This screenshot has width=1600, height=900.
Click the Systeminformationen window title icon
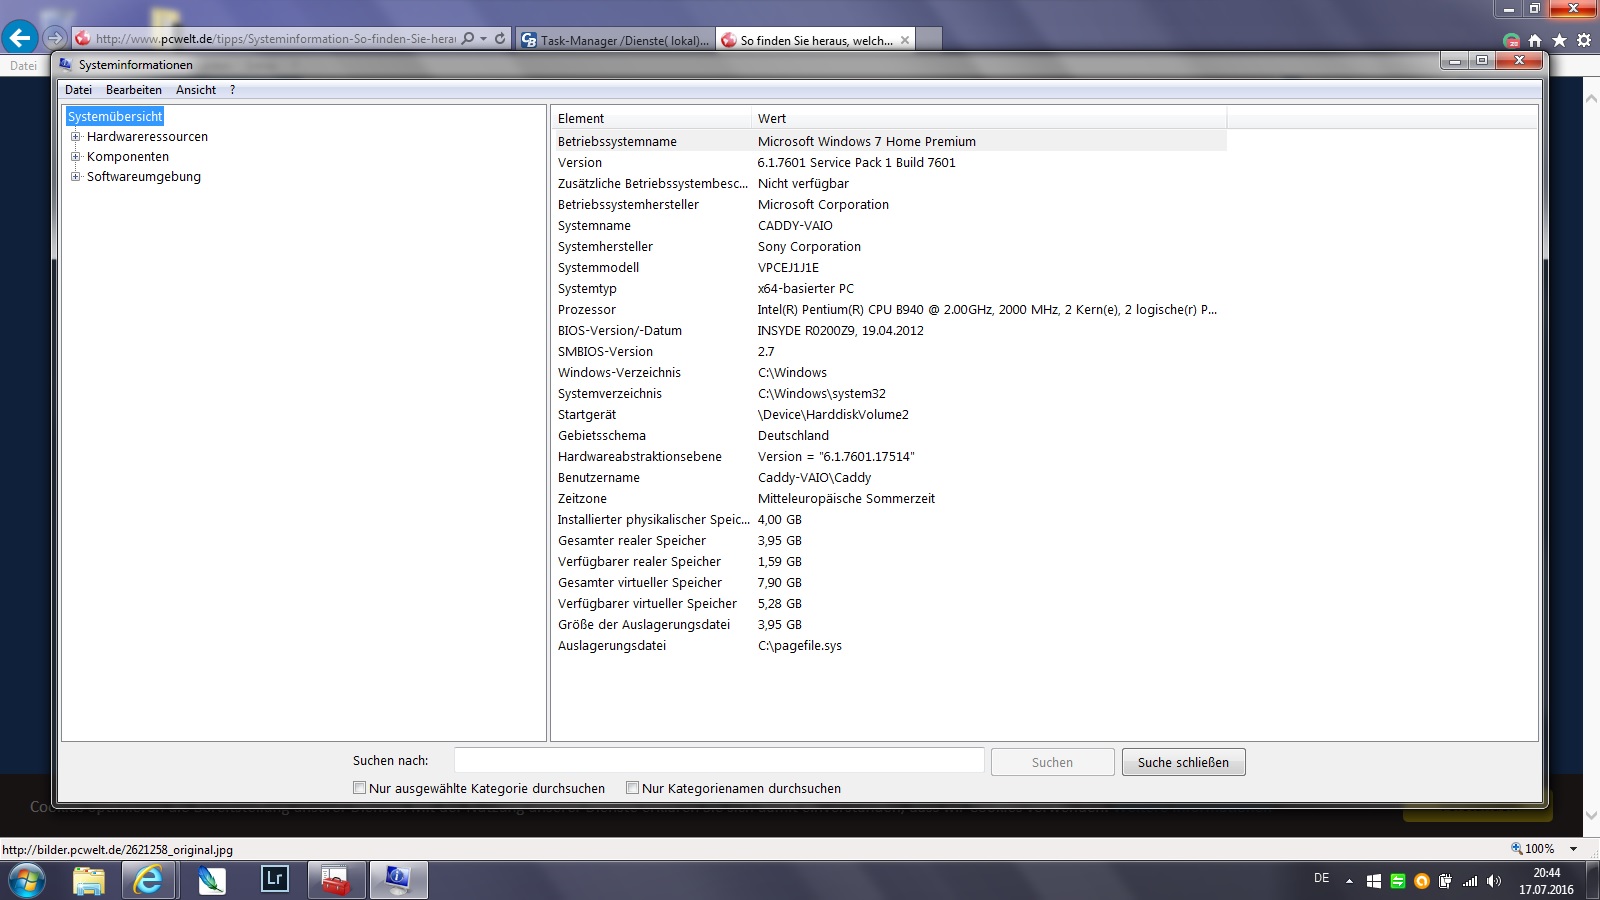coord(66,64)
